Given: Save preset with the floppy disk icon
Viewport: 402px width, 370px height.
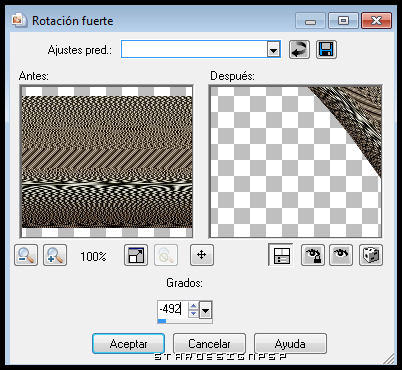Looking at the screenshot, I should [x=326, y=50].
